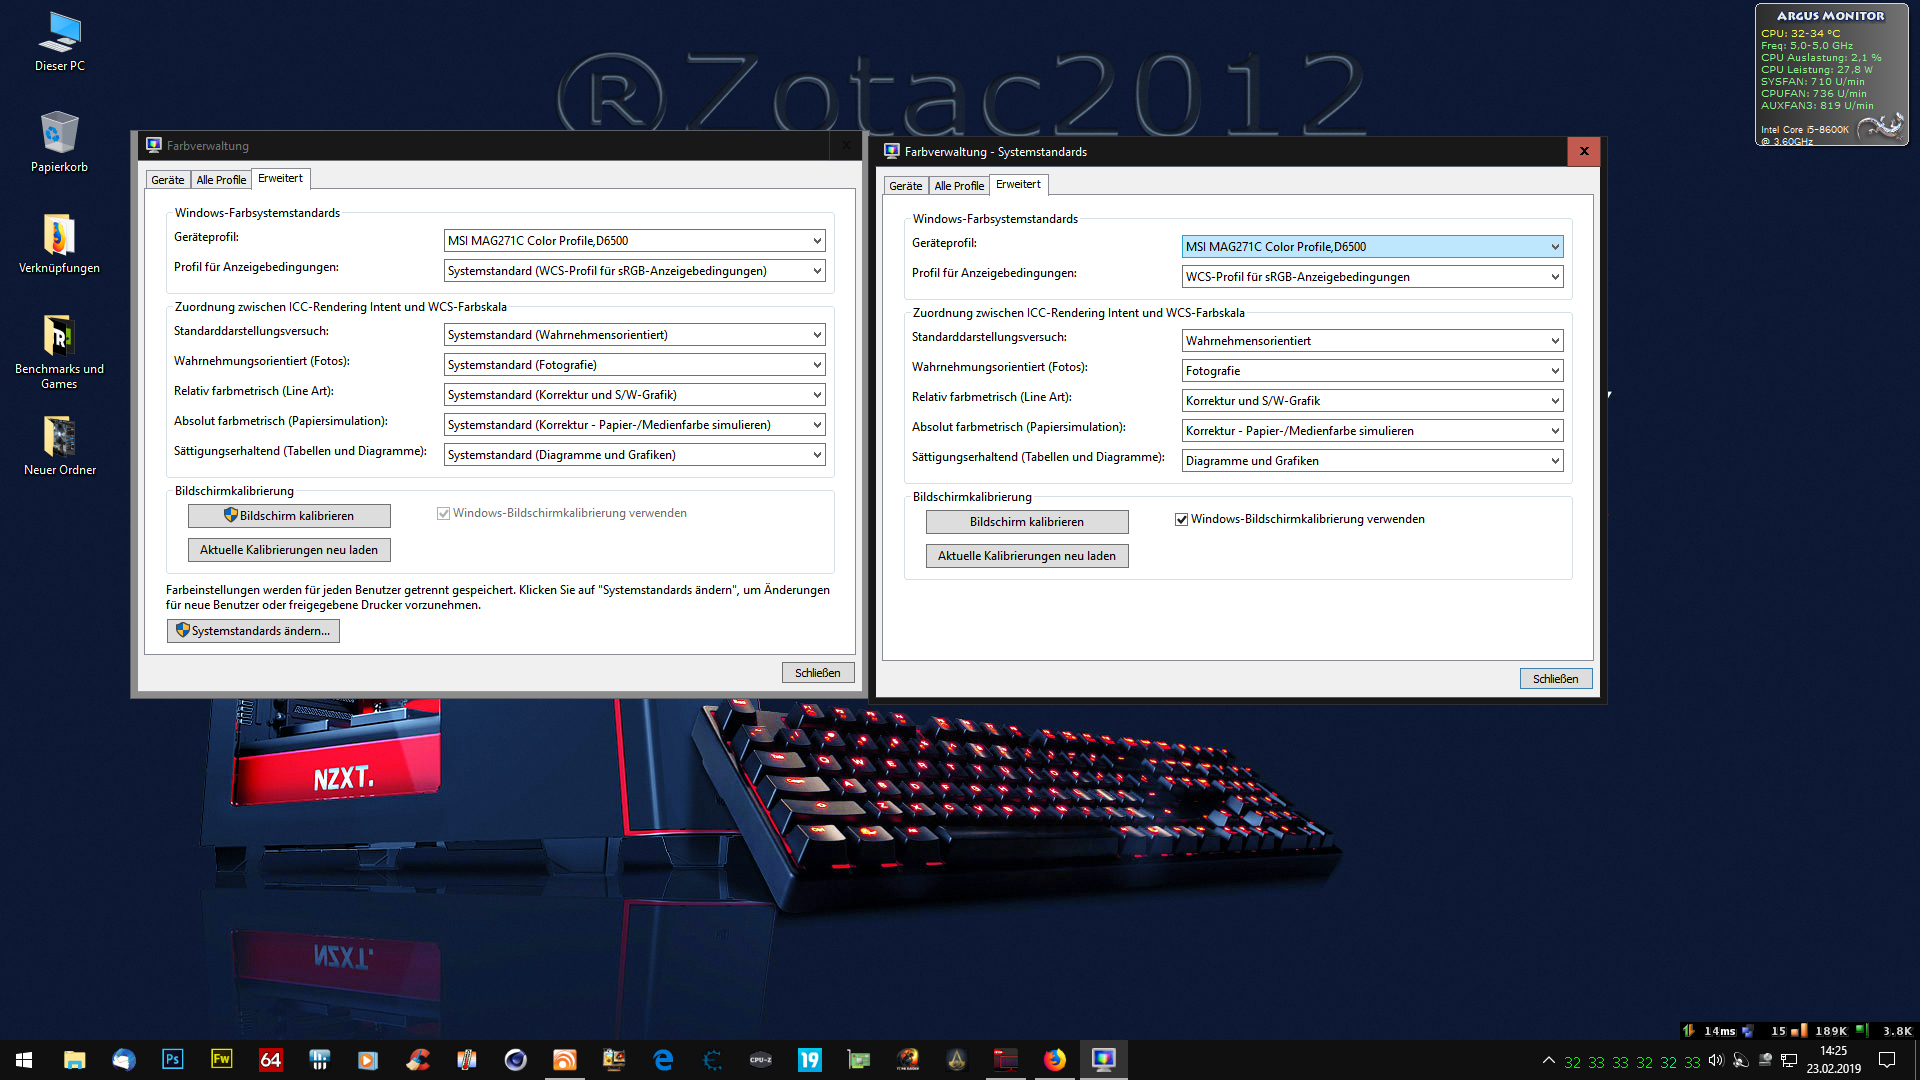This screenshot has height=1080, width=1920.
Task: Open the AIDA64 taskbar icon
Action: tap(270, 1059)
